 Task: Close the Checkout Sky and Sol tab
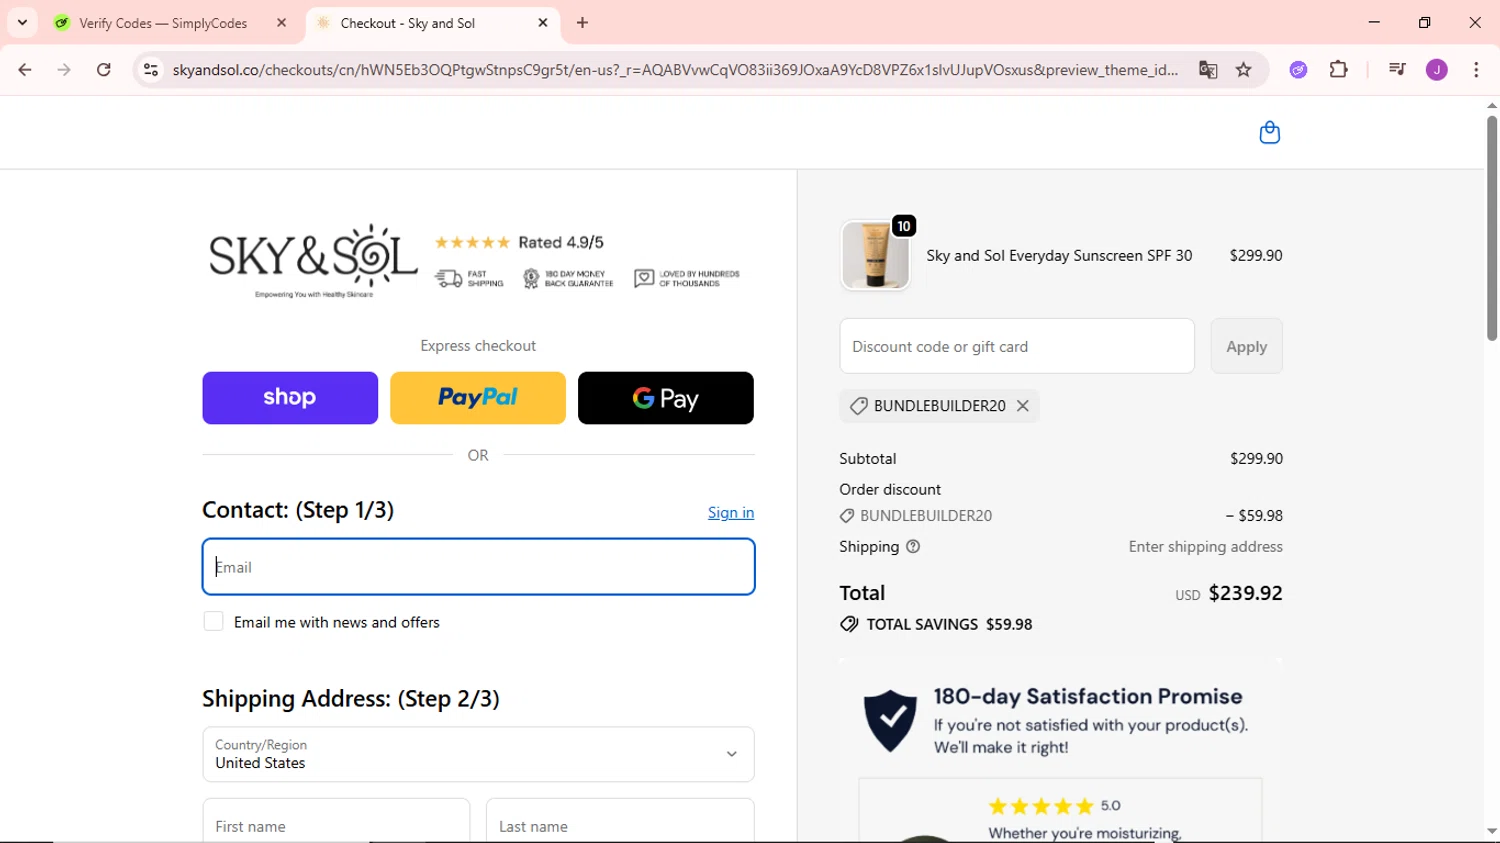543,23
